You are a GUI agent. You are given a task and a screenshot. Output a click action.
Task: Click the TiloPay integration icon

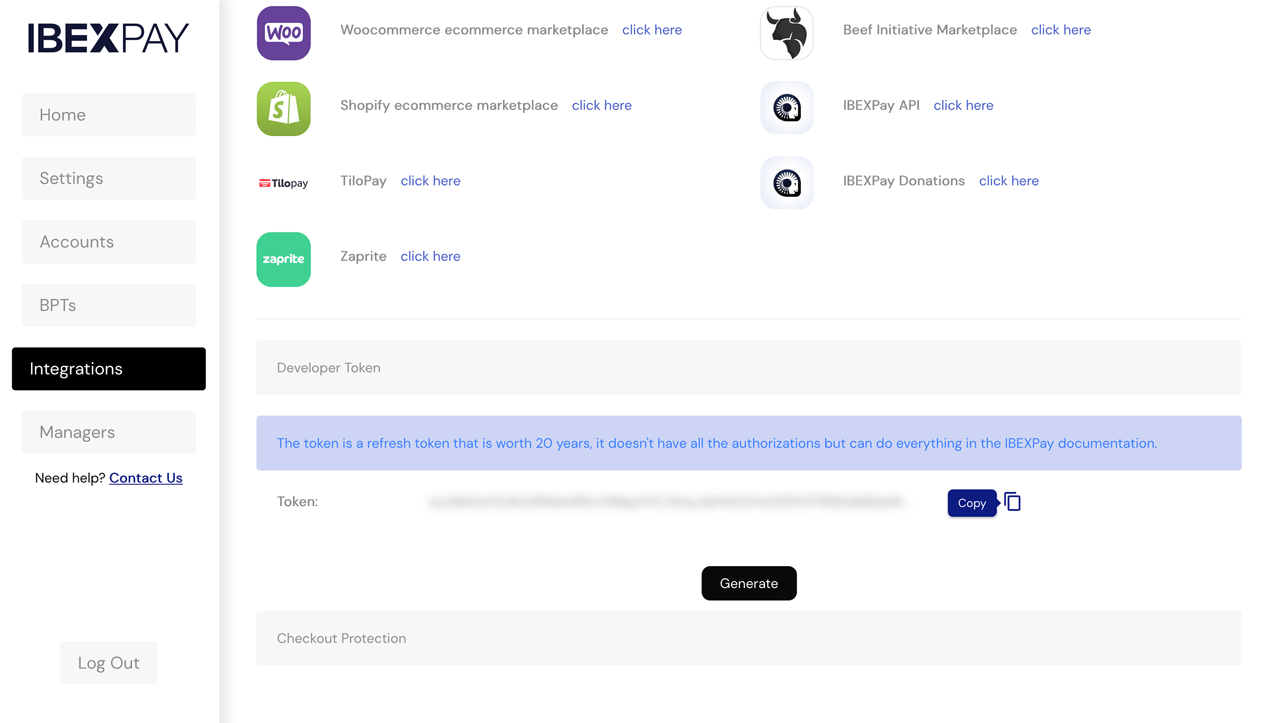tap(283, 181)
